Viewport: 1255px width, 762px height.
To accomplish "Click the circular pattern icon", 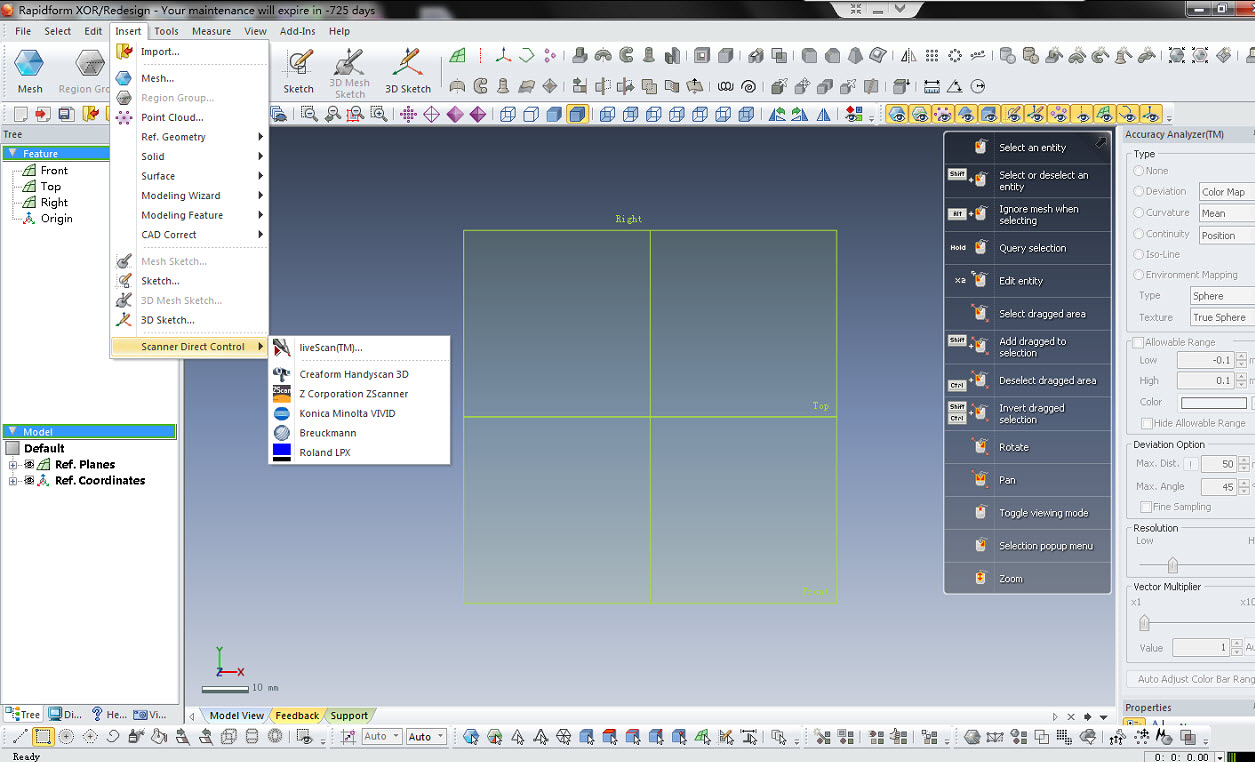I will tap(955, 56).
